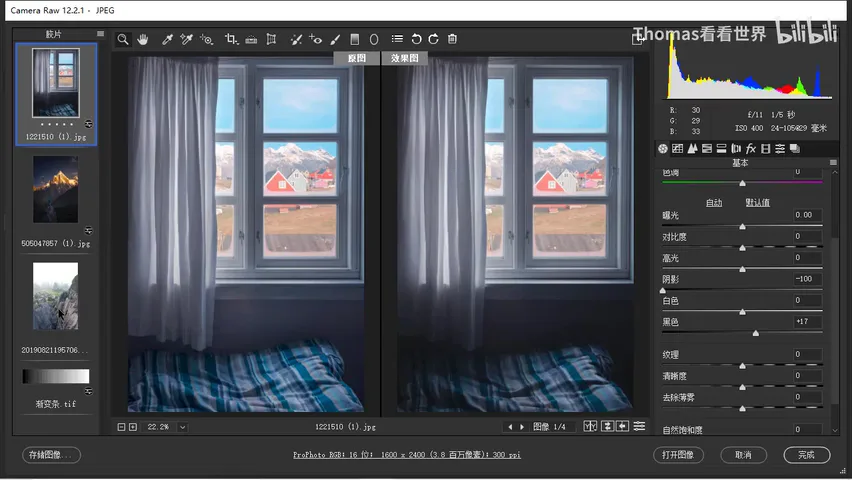Open the Calibration tab icon
The image size is (852, 480).
766,148
